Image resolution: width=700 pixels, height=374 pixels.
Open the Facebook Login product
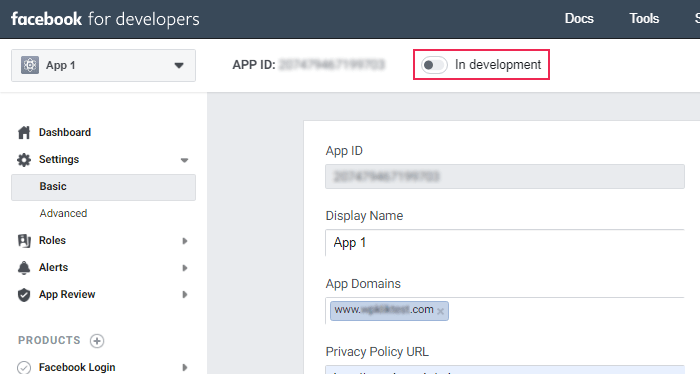point(77,367)
